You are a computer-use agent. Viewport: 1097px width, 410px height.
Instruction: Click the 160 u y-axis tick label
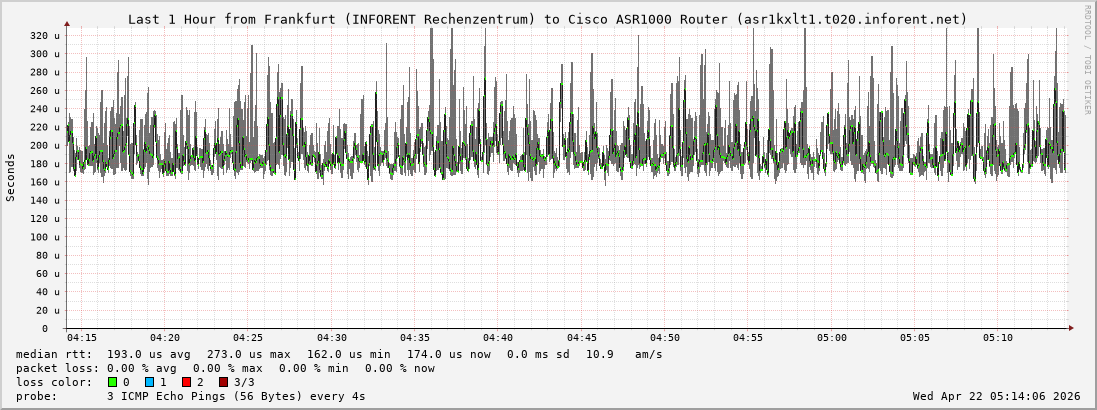(x=44, y=182)
